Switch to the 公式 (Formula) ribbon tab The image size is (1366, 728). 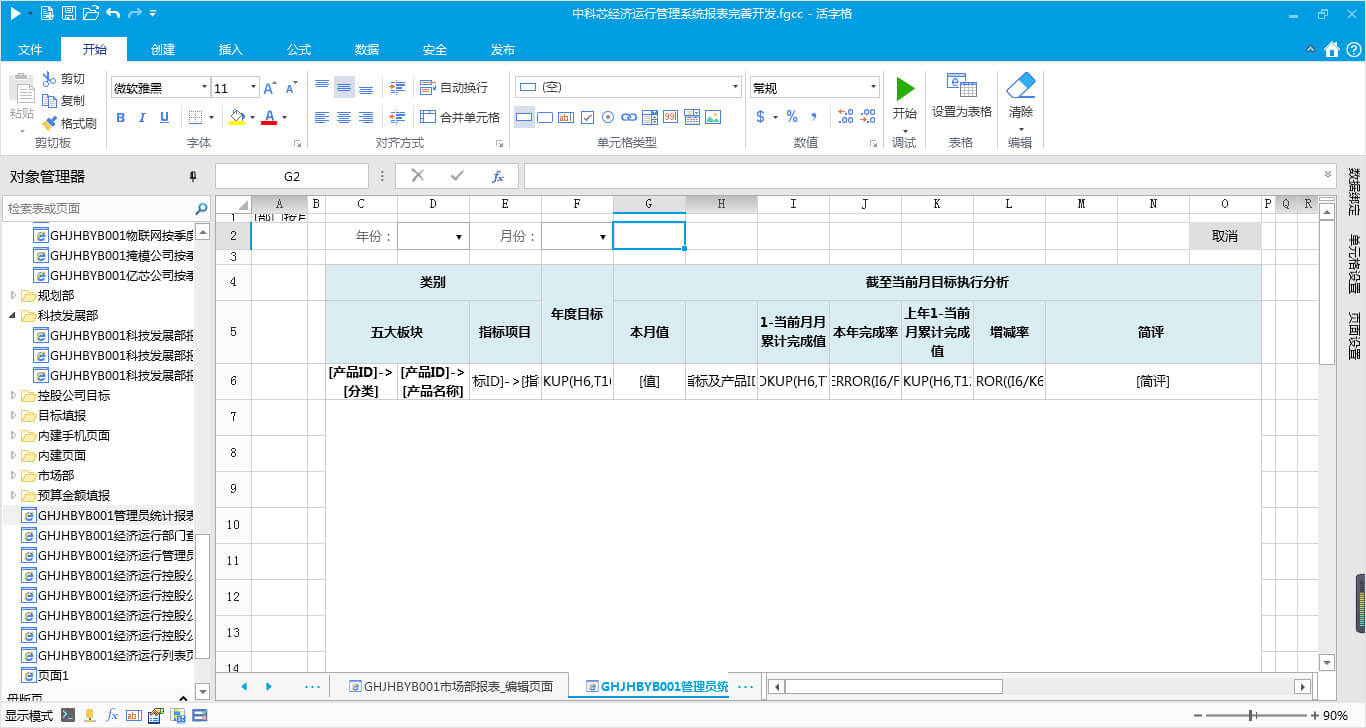(x=299, y=50)
